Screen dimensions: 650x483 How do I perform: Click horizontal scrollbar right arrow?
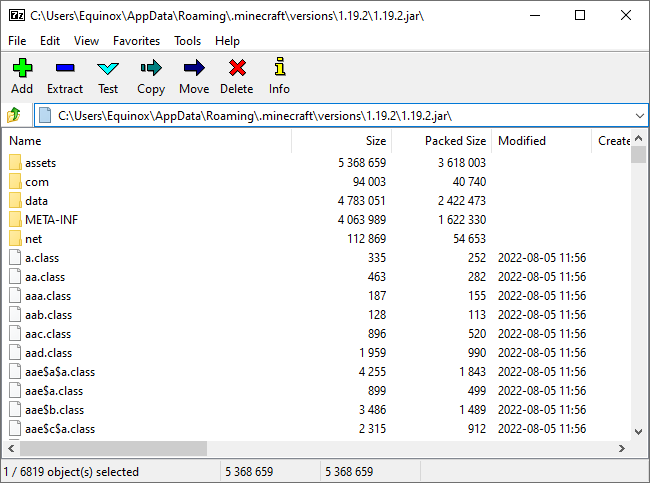(621, 448)
